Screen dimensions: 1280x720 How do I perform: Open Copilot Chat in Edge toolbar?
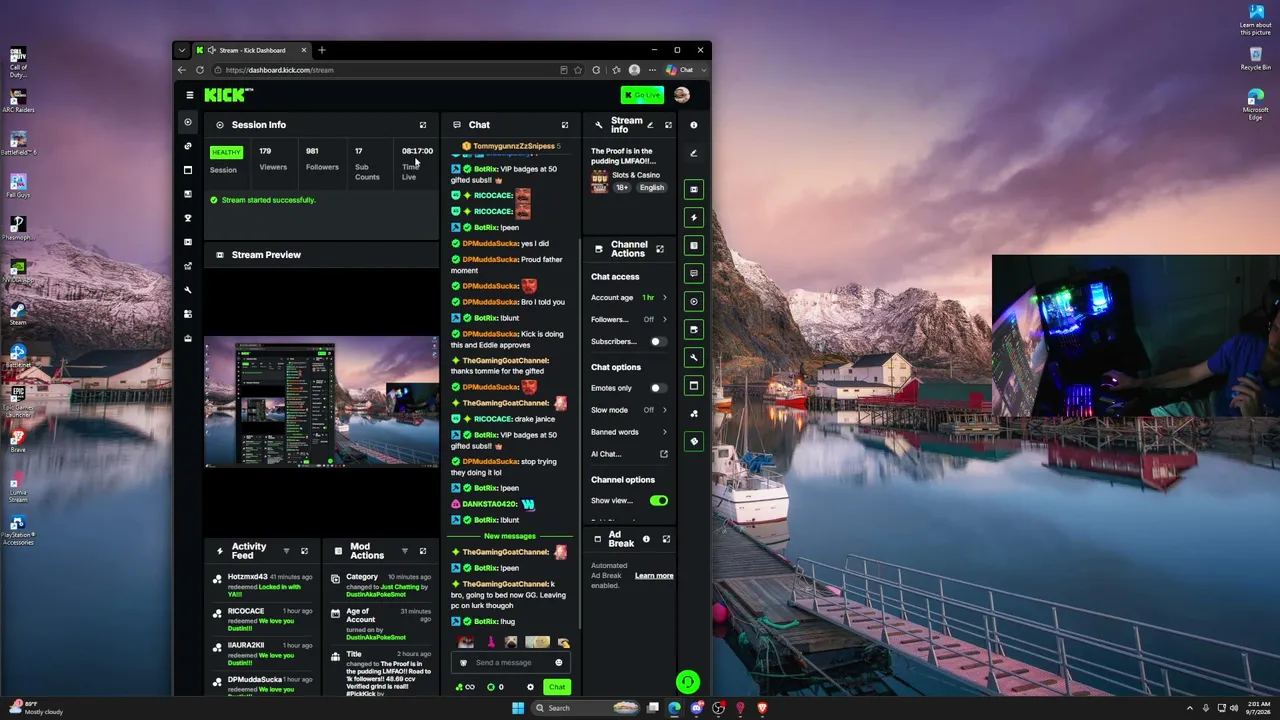pyautogui.click(x=680, y=70)
